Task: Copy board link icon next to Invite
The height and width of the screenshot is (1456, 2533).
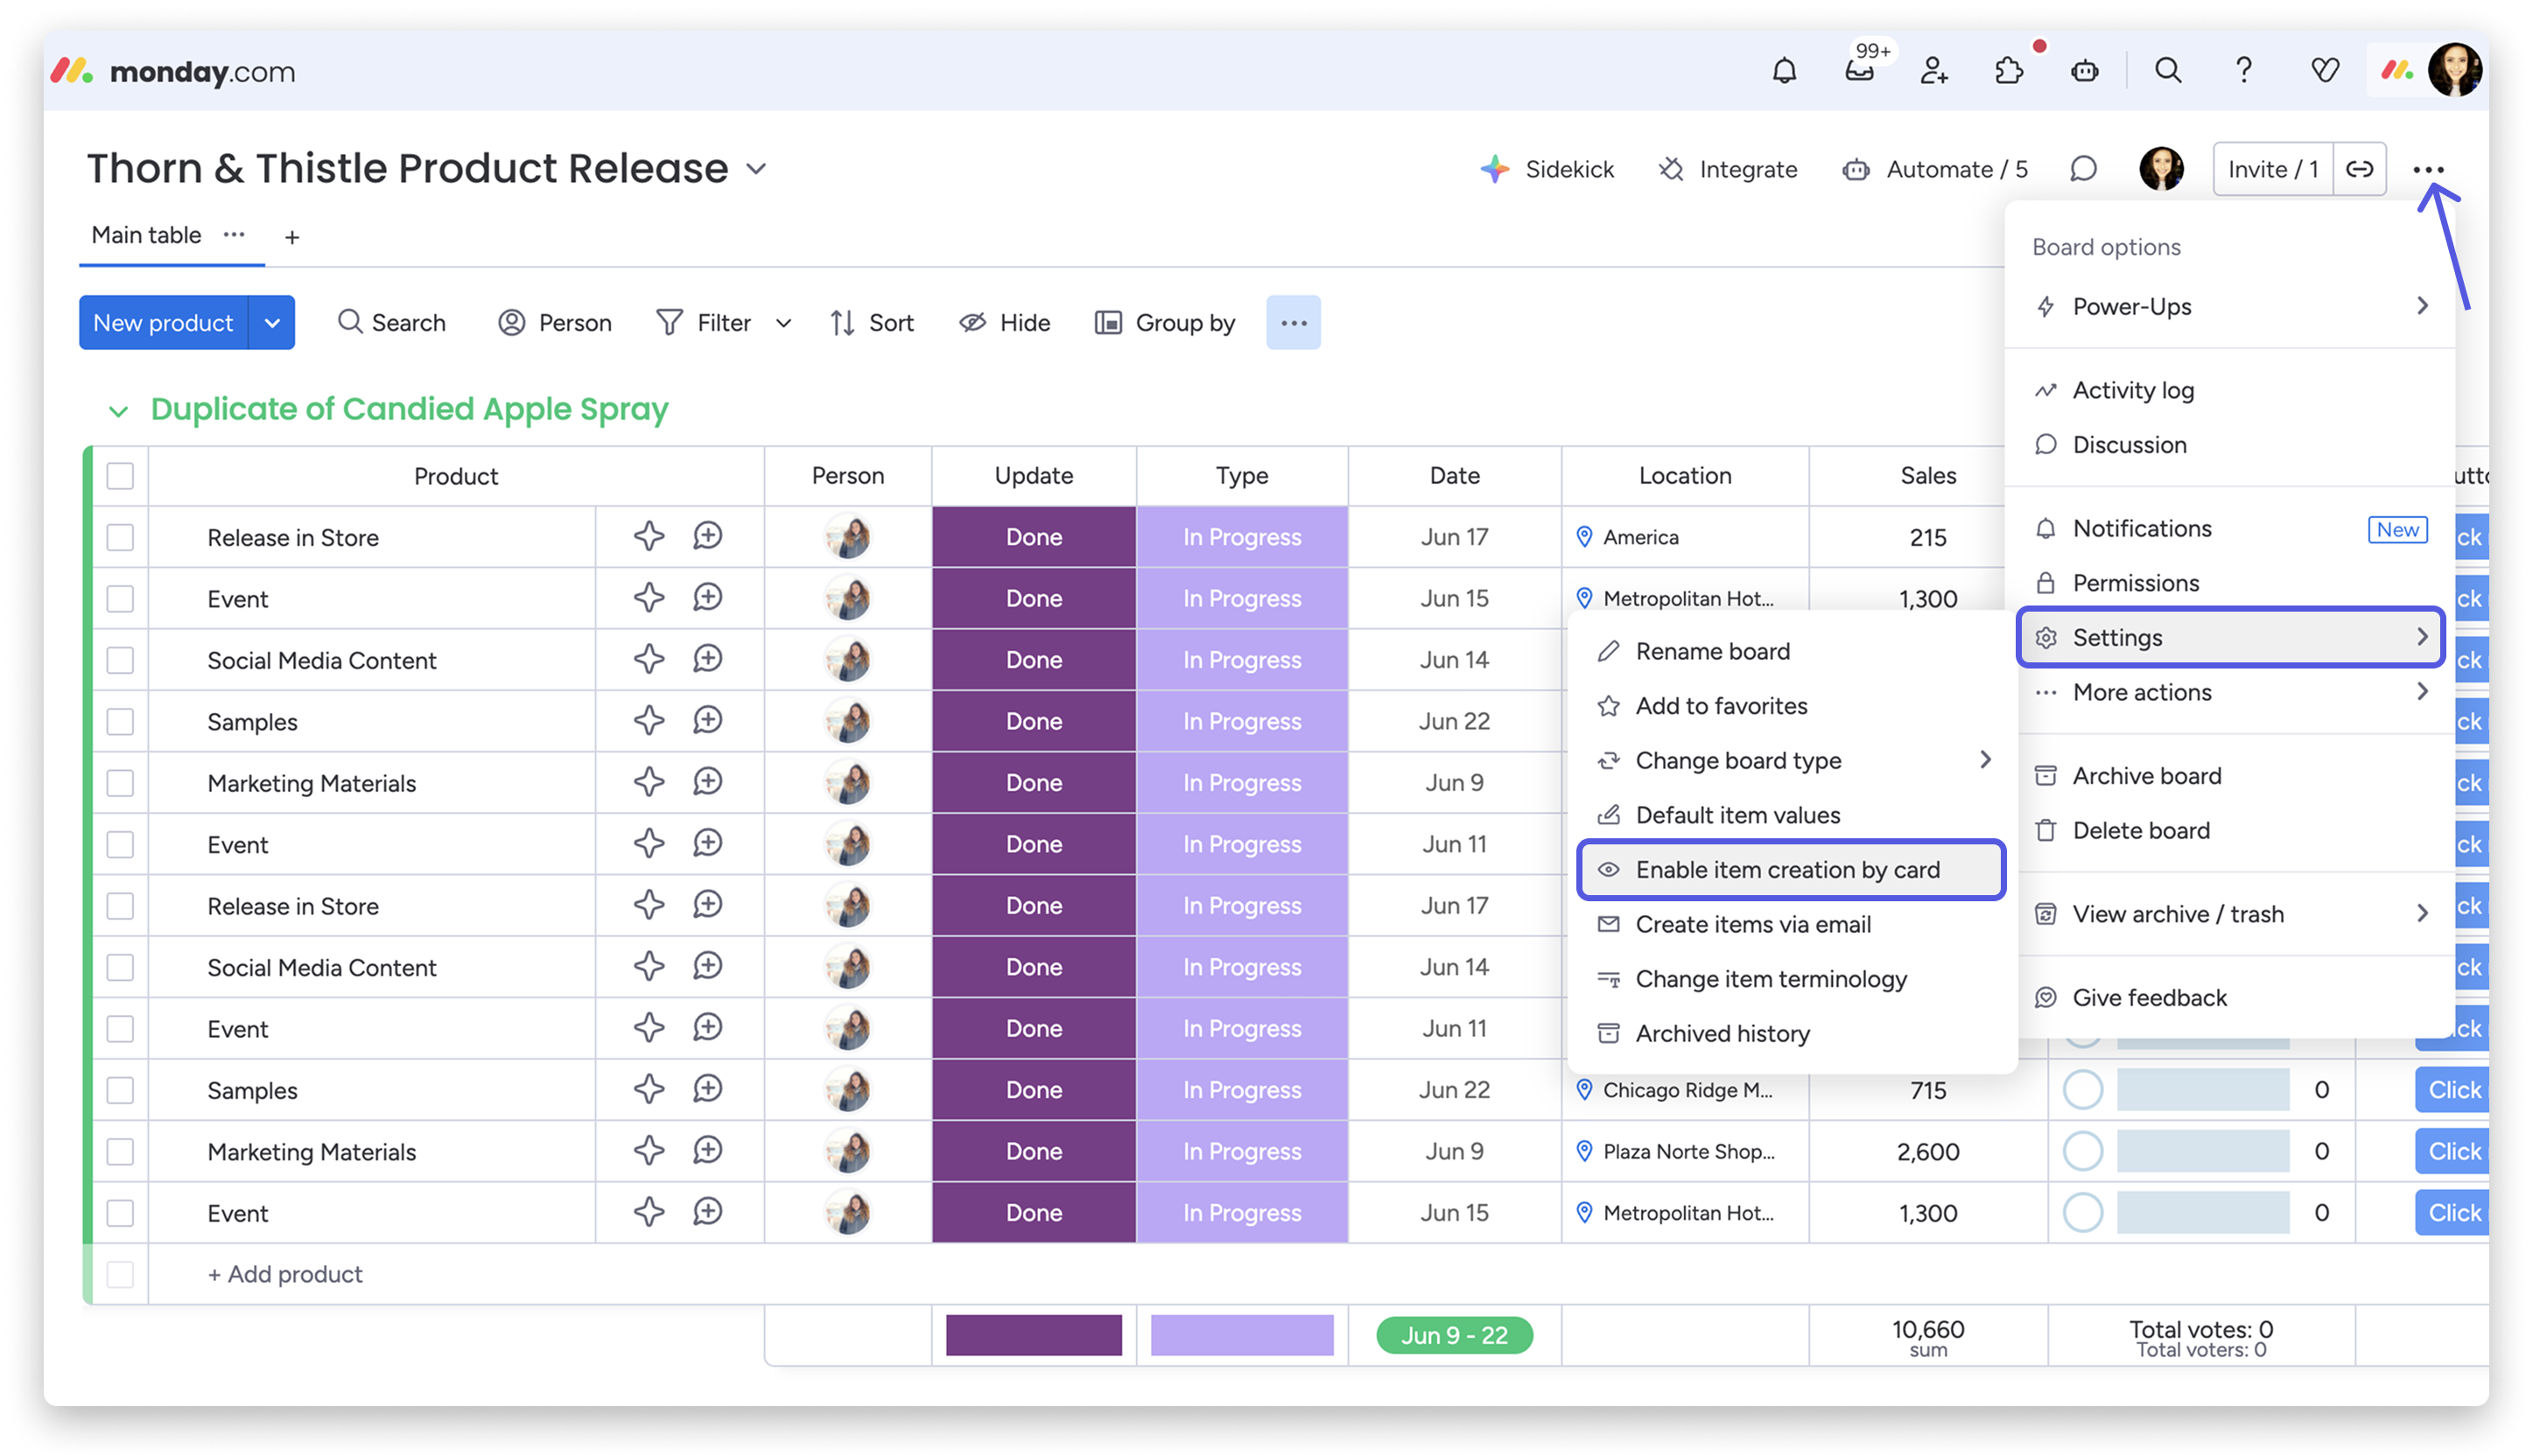Action: click(2359, 169)
